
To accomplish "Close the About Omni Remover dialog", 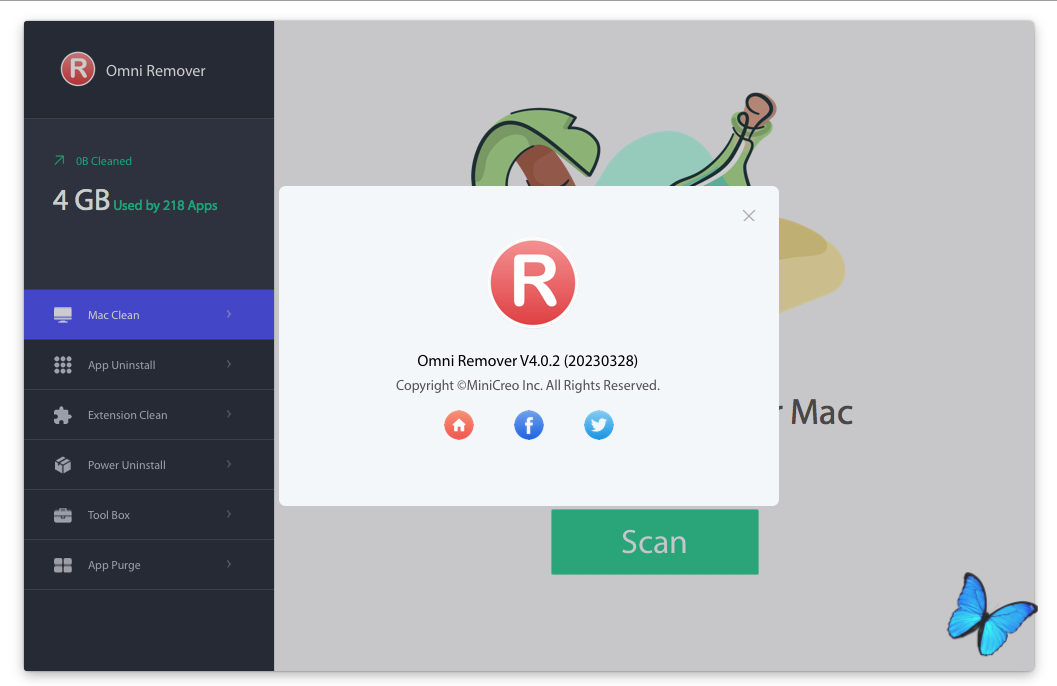I will coord(749,216).
